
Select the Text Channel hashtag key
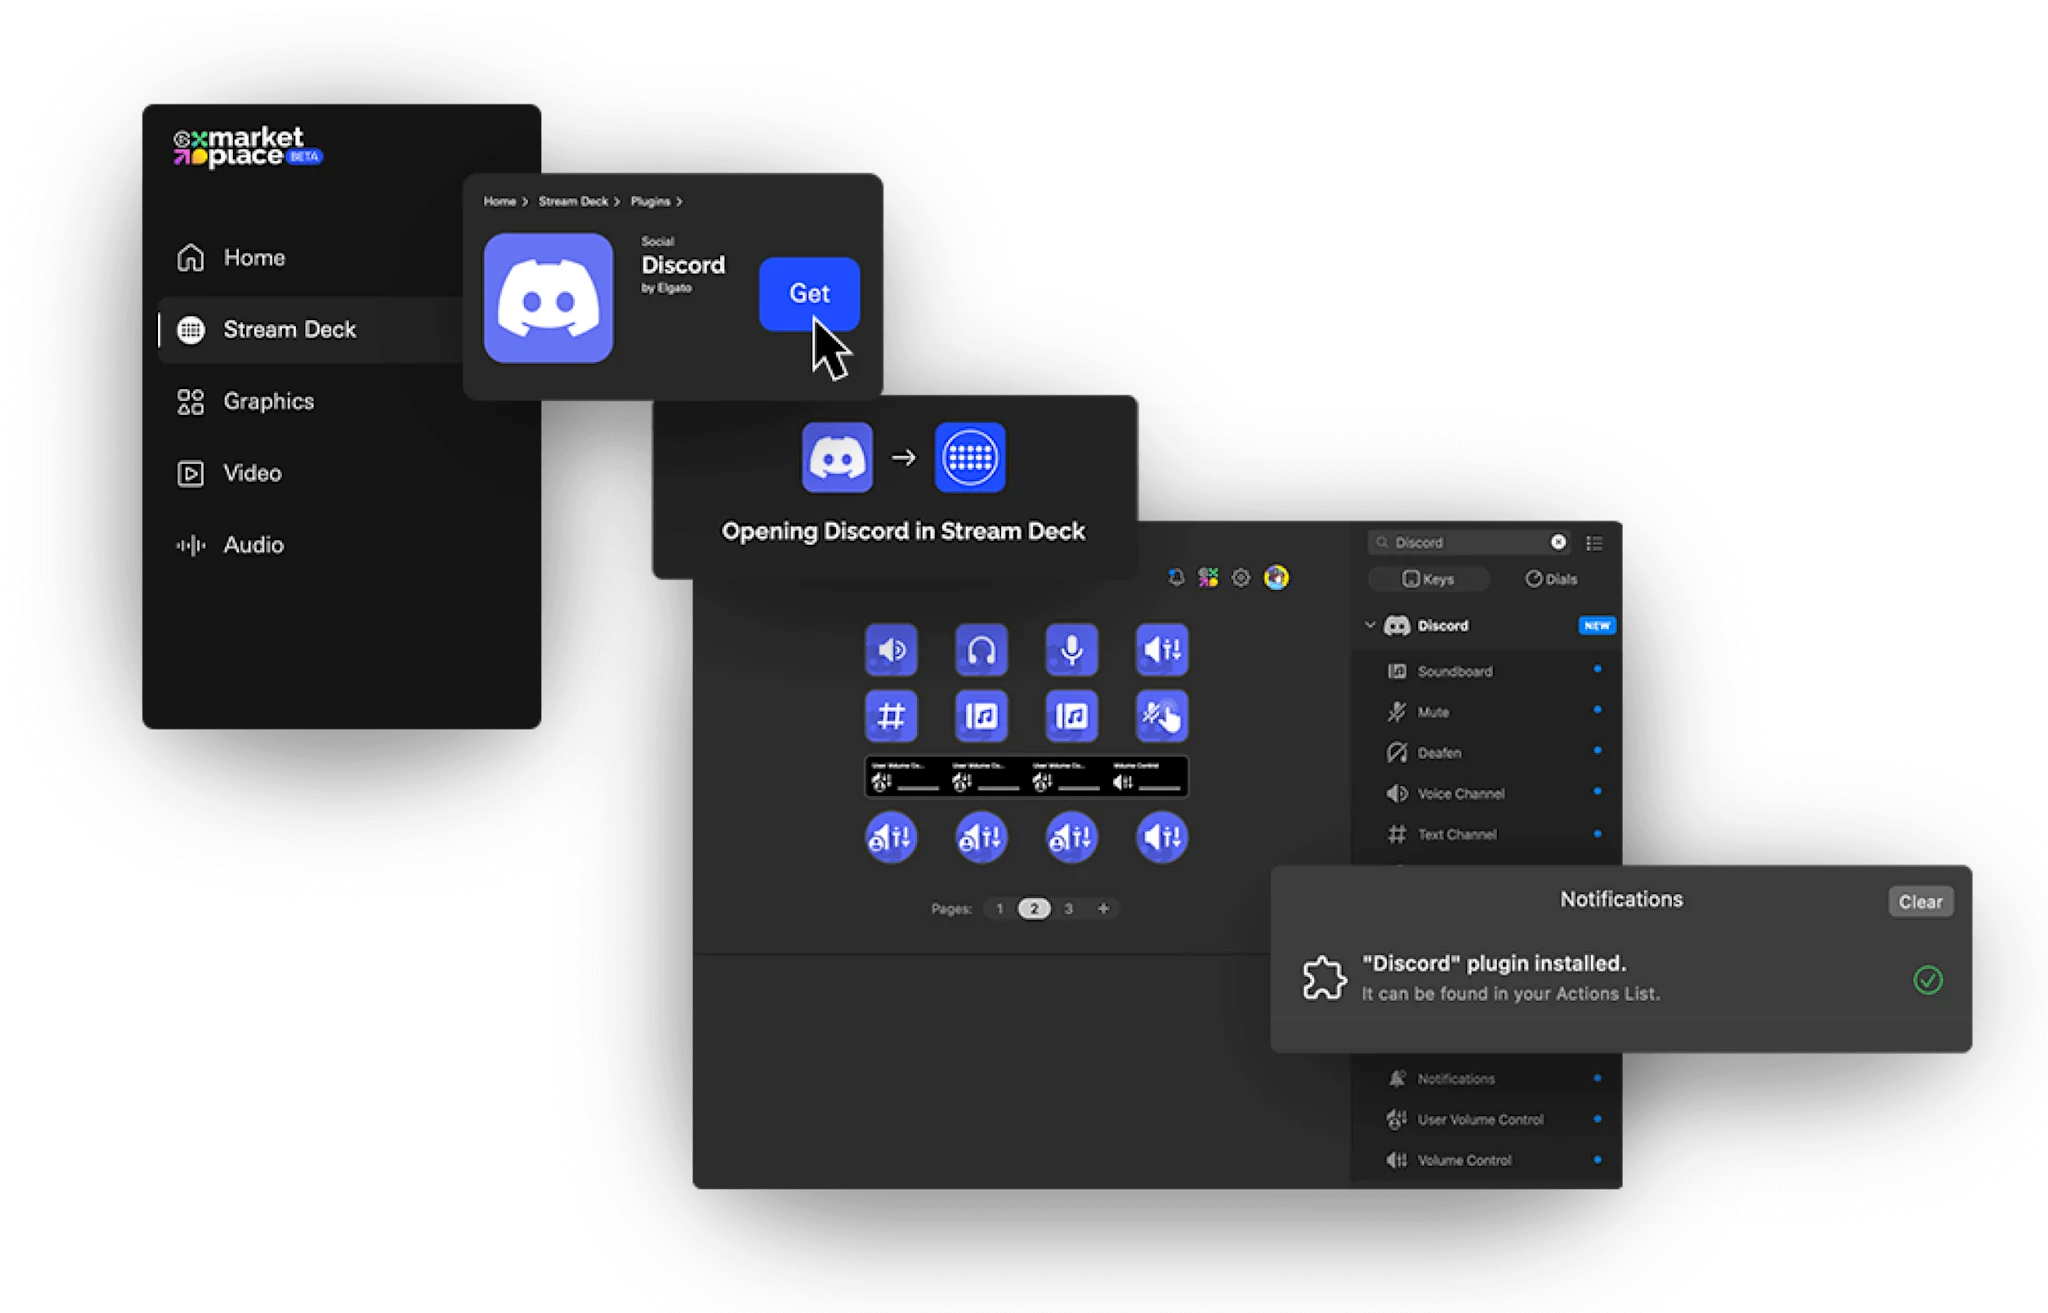(x=891, y=716)
